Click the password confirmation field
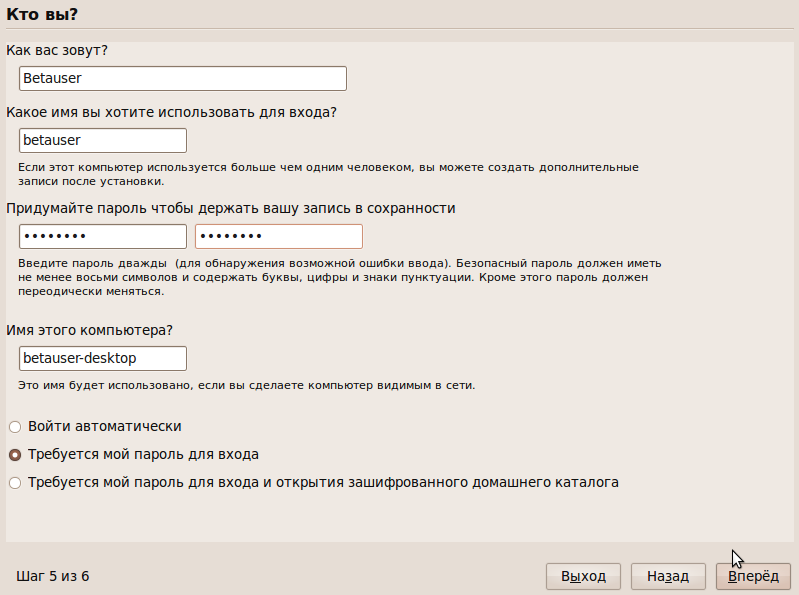 (x=279, y=236)
